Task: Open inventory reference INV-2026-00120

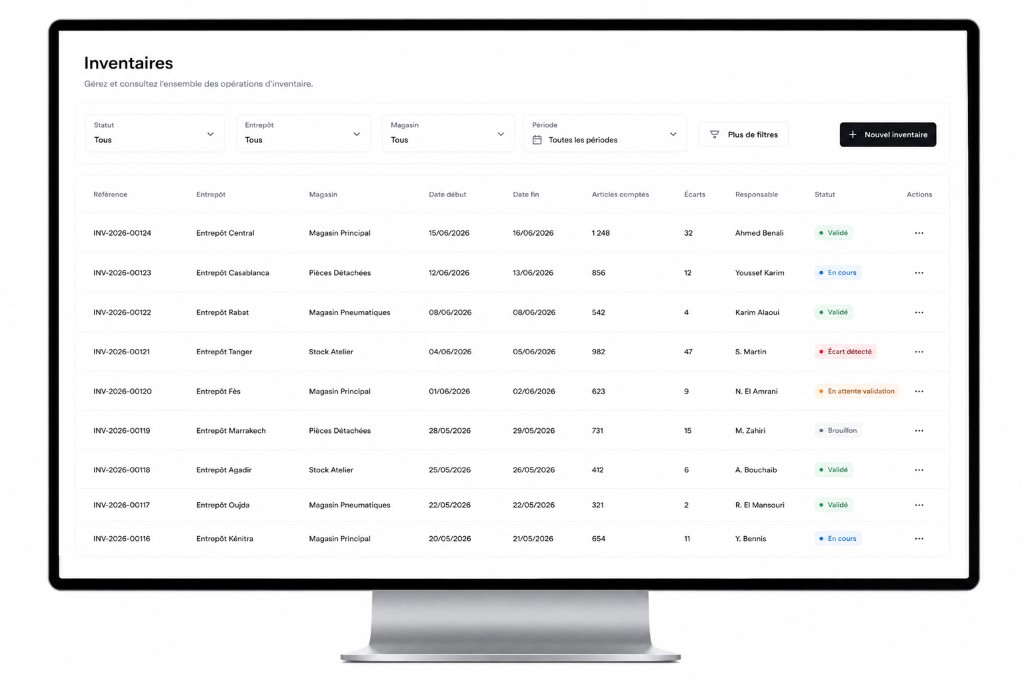Action: click(122, 391)
